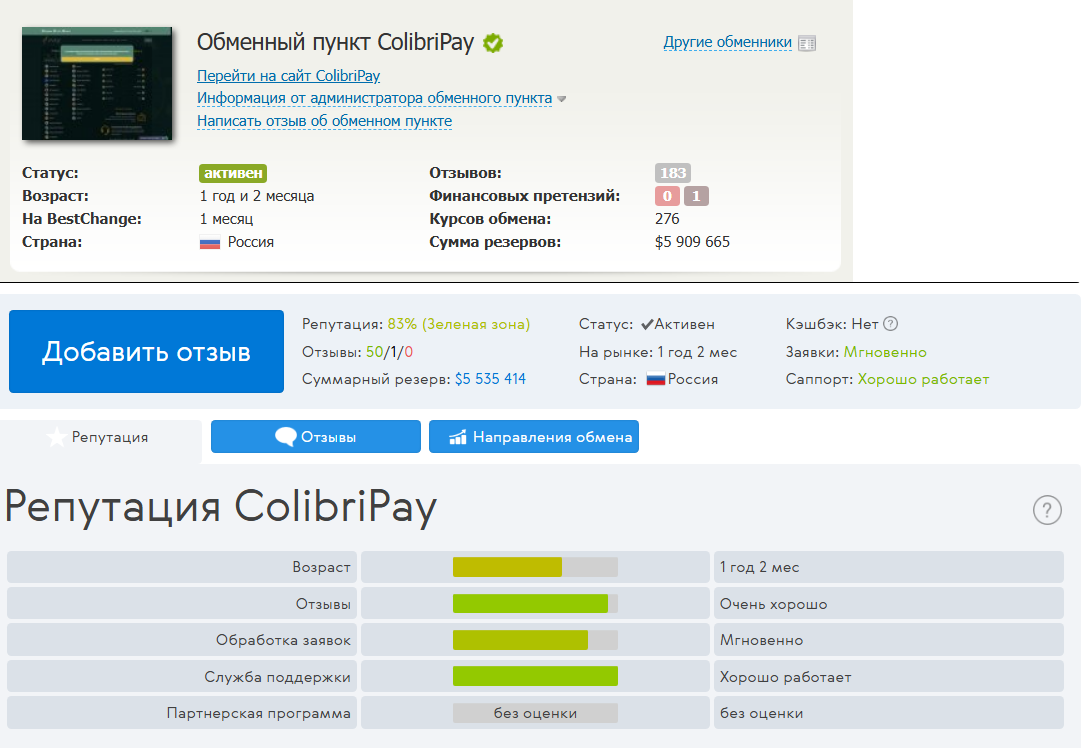Click the green активен status badge
This screenshot has width=1082, height=750.
pyautogui.click(x=233, y=173)
